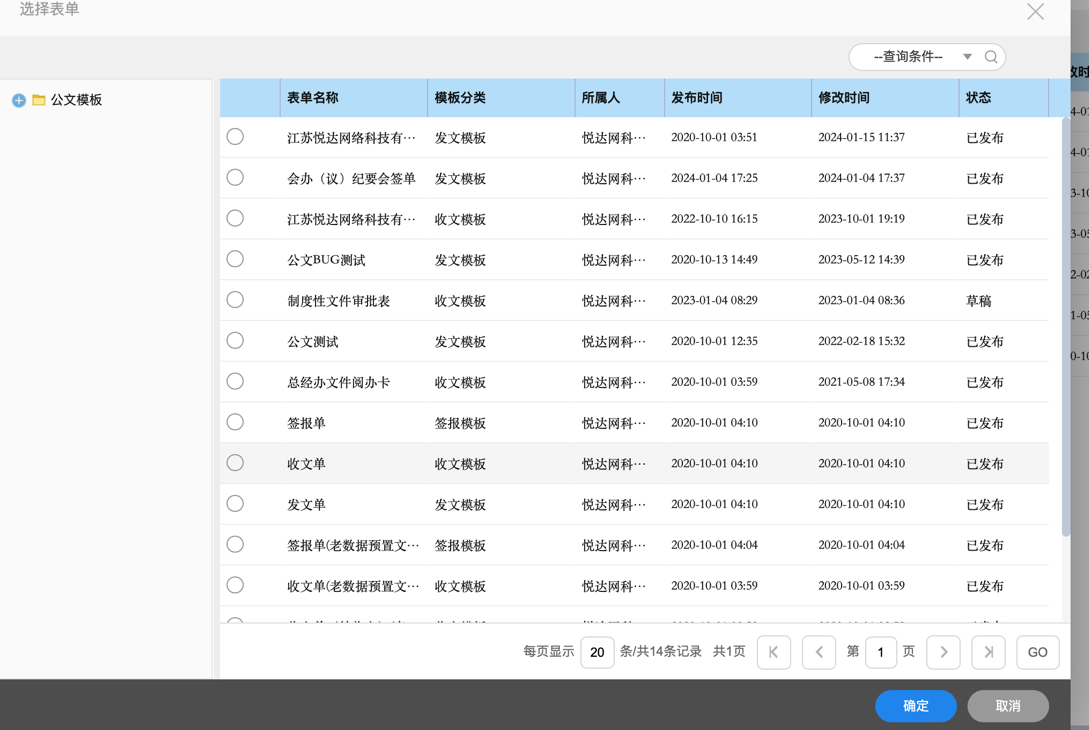
Task: Click the 公文模板 folder icon
Action: point(39,100)
